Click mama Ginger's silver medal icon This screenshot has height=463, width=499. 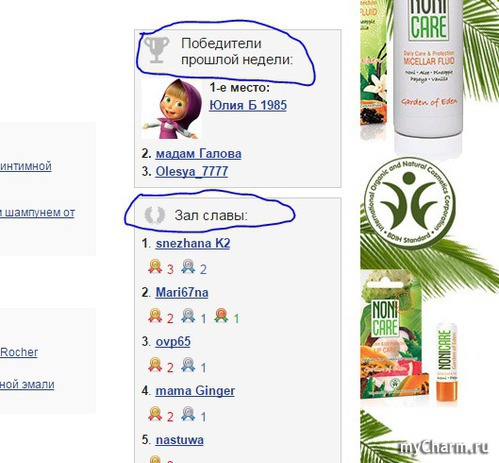tap(188, 414)
